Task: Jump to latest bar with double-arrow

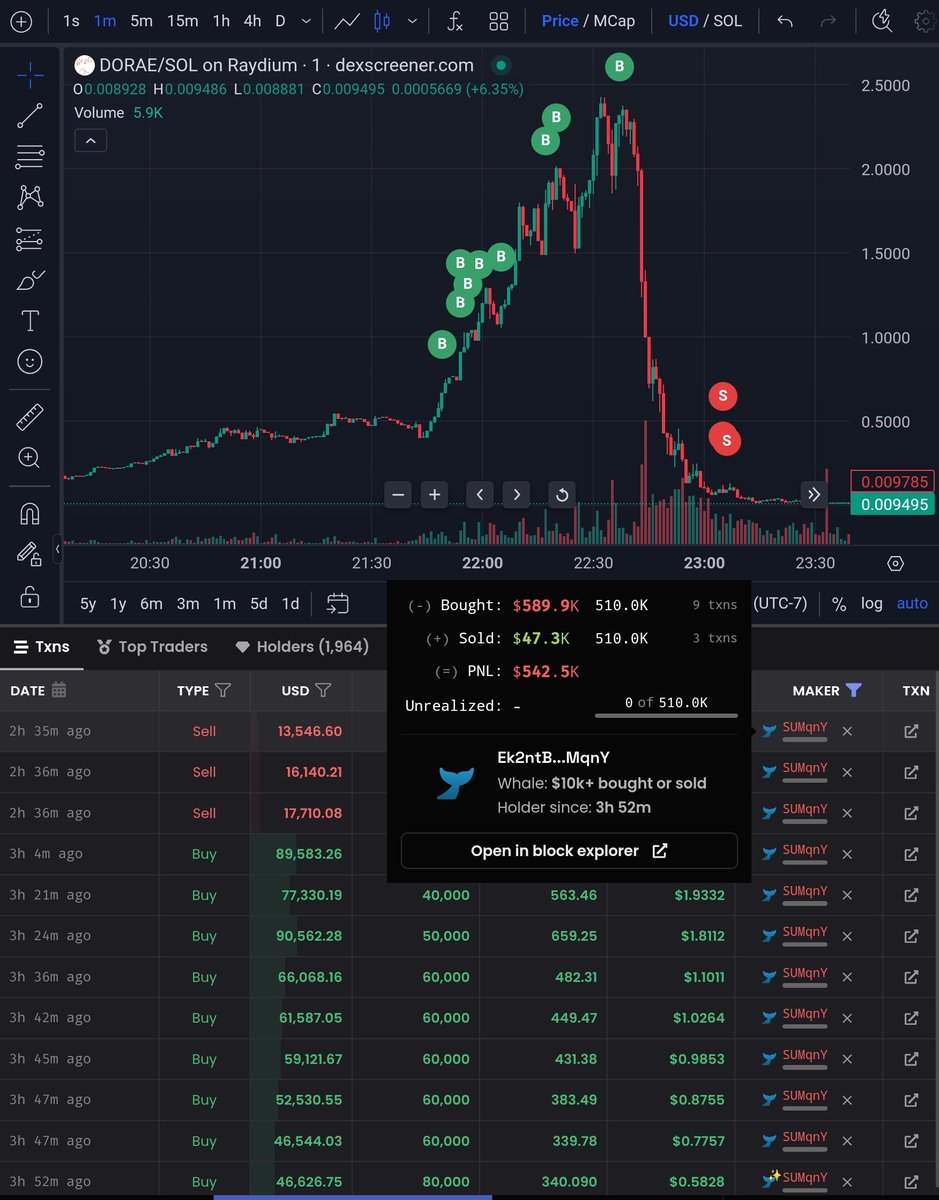Action: 814,494
